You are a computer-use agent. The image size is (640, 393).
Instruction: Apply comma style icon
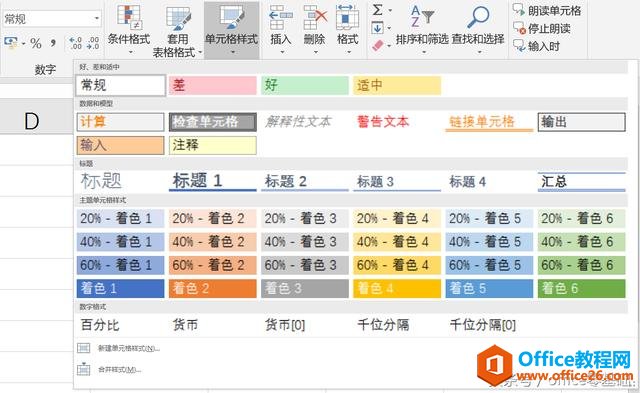click(x=53, y=43)
